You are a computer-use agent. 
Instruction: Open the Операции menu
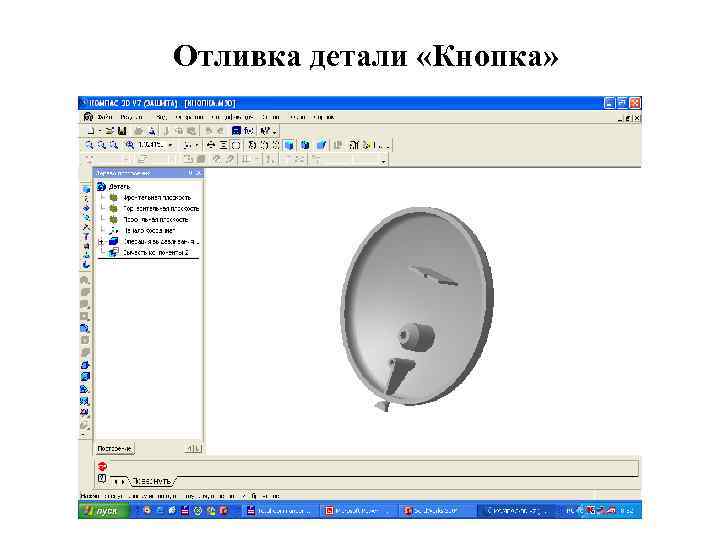tap(189, 117)
